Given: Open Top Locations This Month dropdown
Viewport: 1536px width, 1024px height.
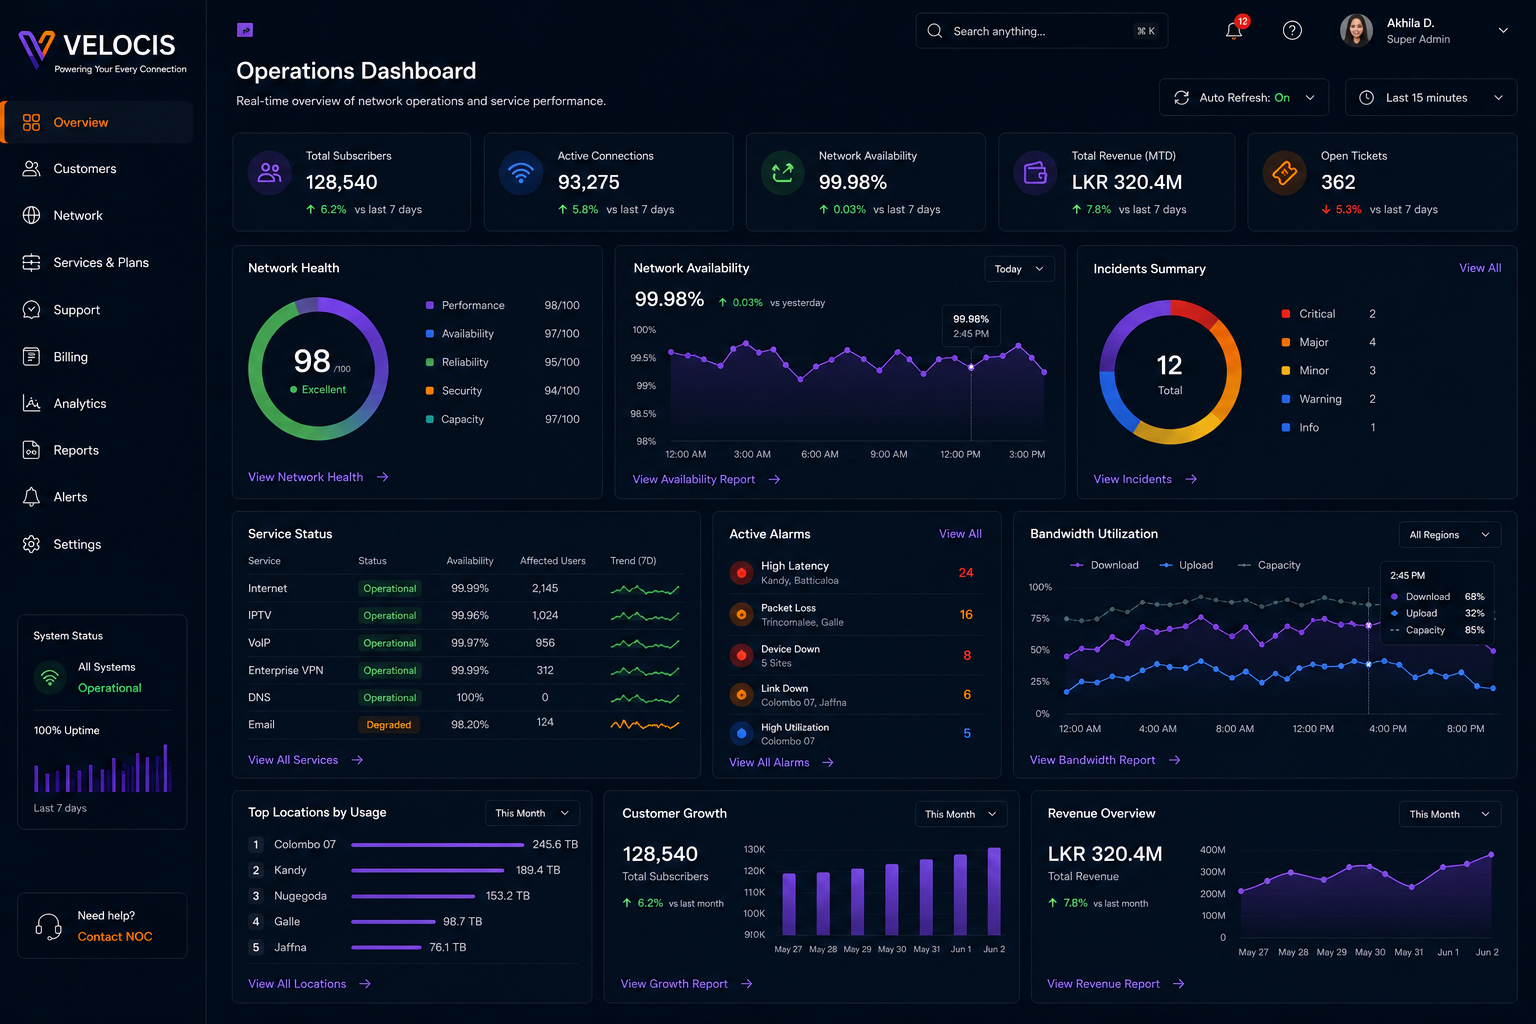Looking at the screenshot, I should [532, 813].
